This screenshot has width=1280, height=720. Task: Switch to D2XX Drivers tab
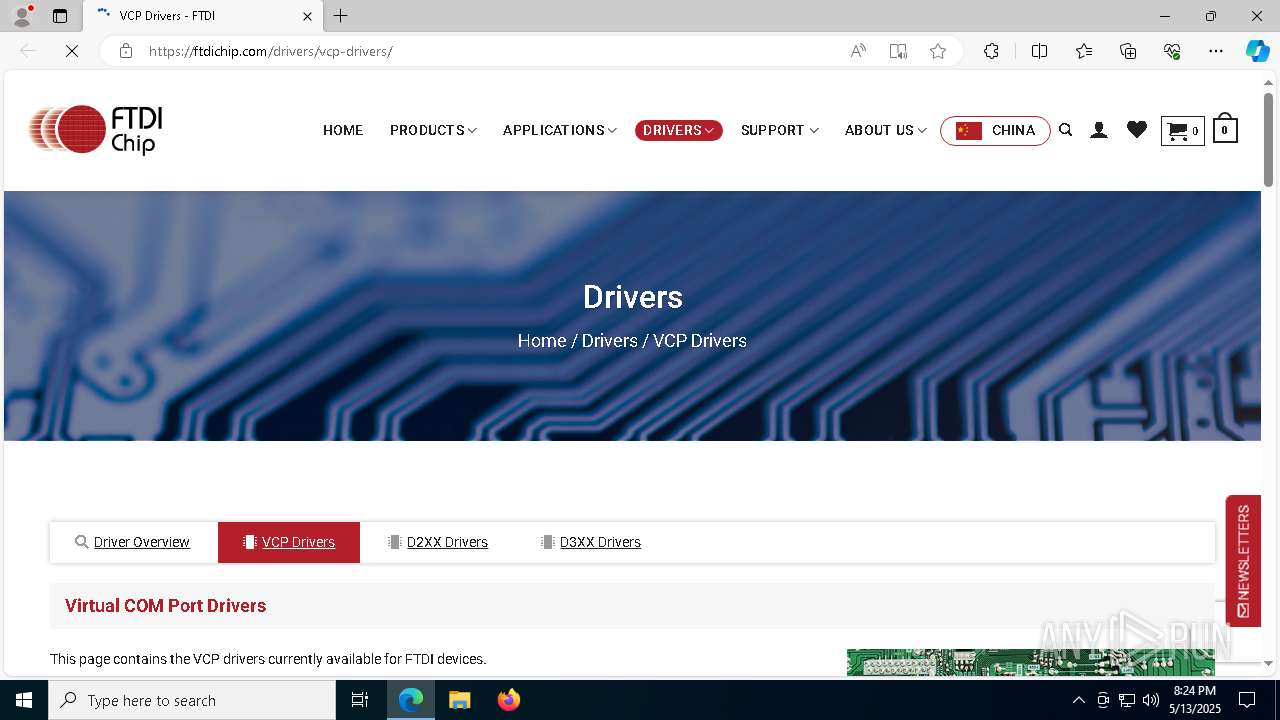point(437,542)
